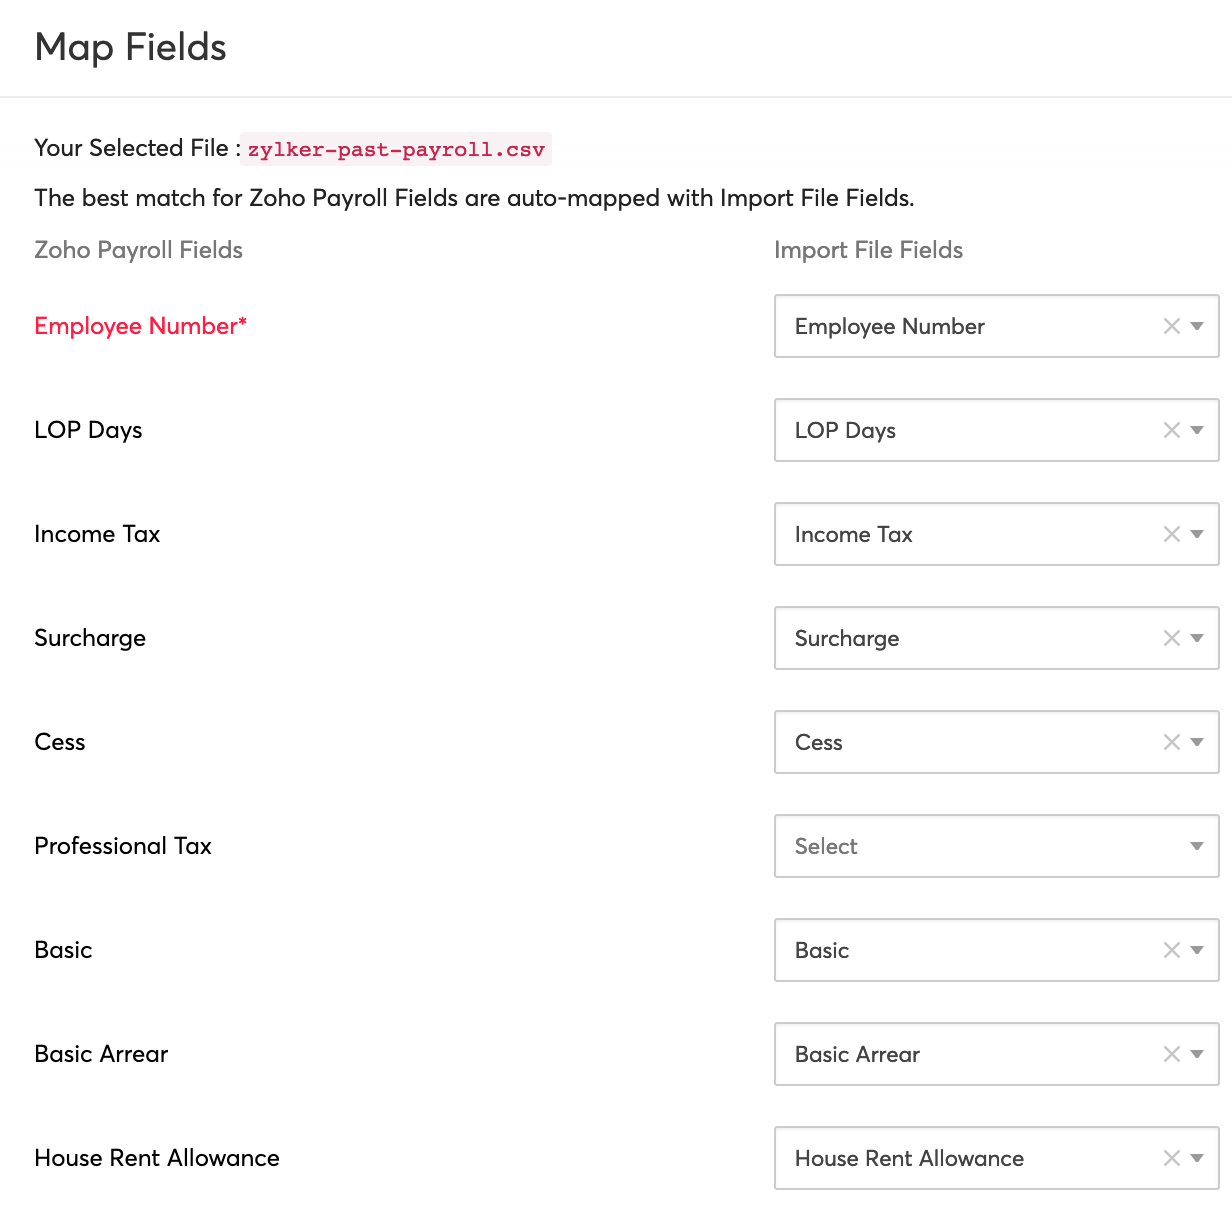Click the Map Fields heading
The width and height of the screenshot is (1232, 1218).
(130, 47)
